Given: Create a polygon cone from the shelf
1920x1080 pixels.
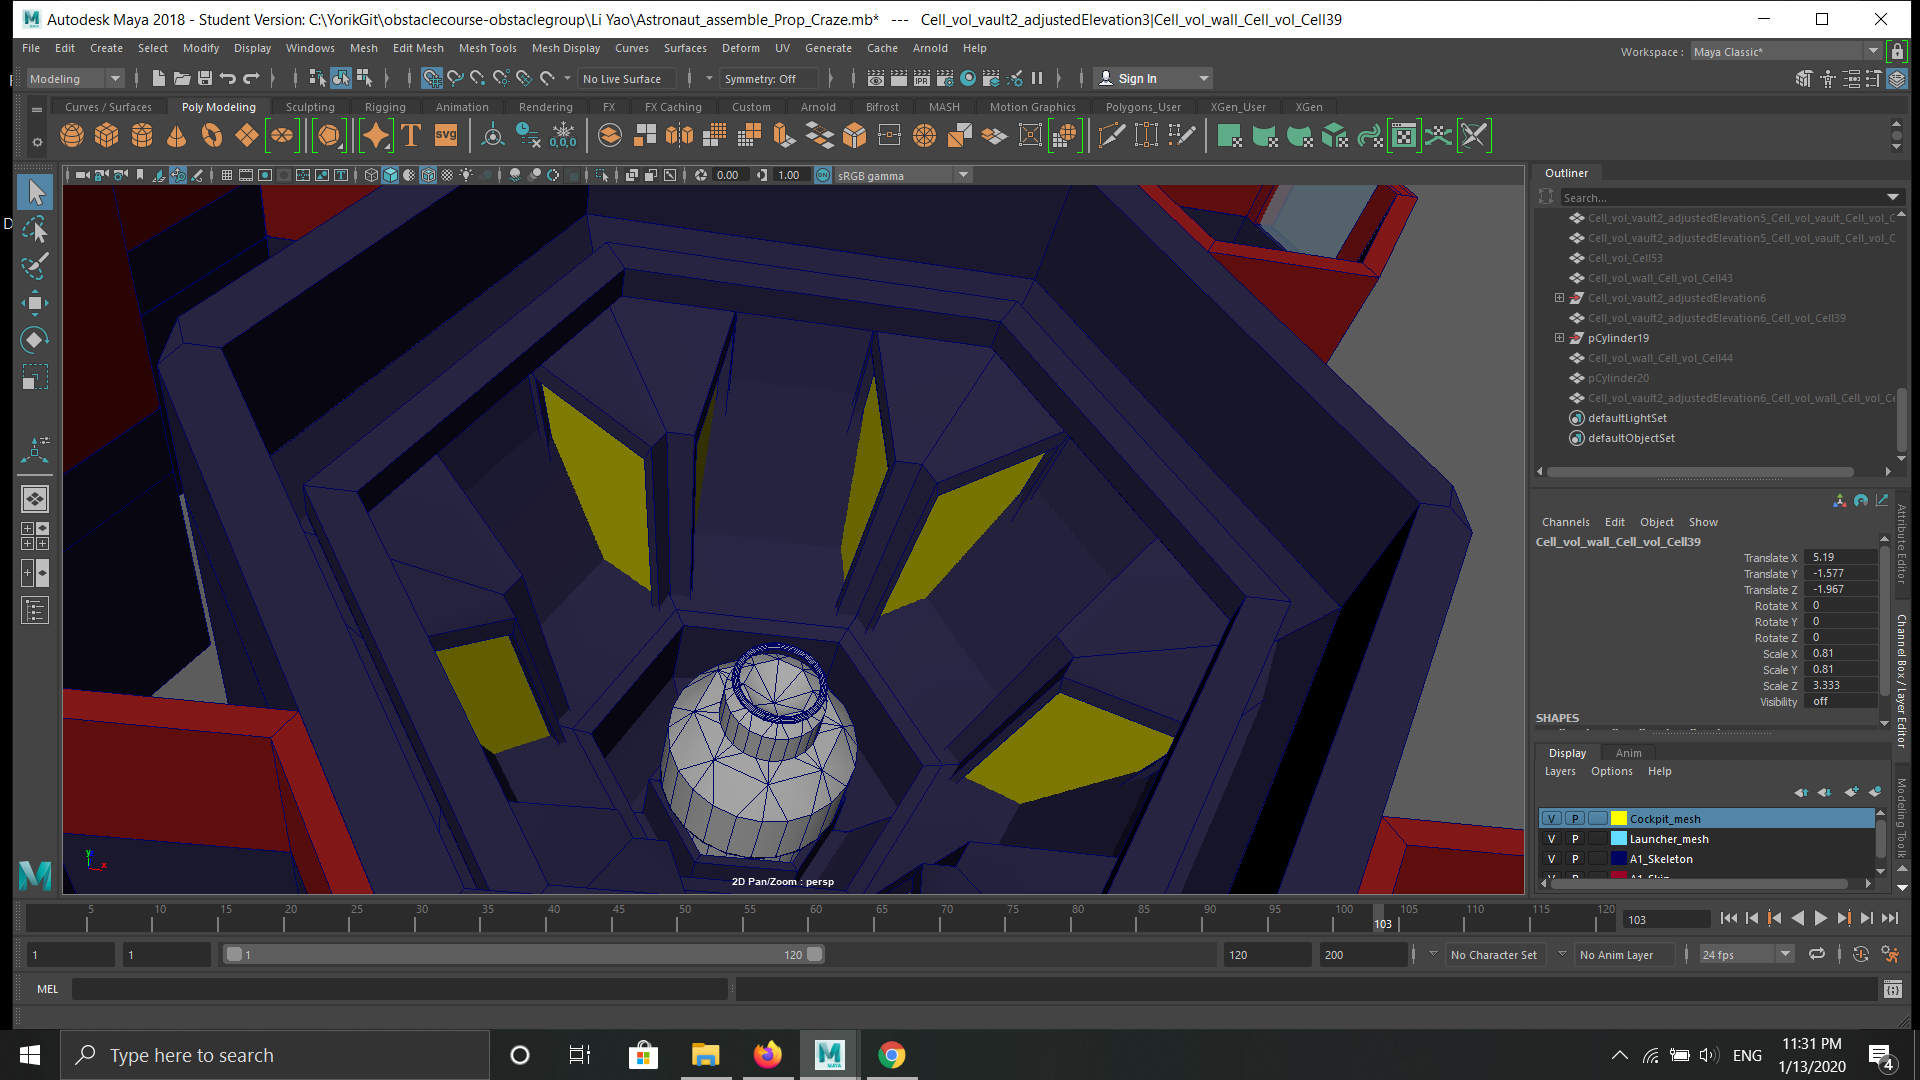Looking at the screenshot, I should [177, 136].
